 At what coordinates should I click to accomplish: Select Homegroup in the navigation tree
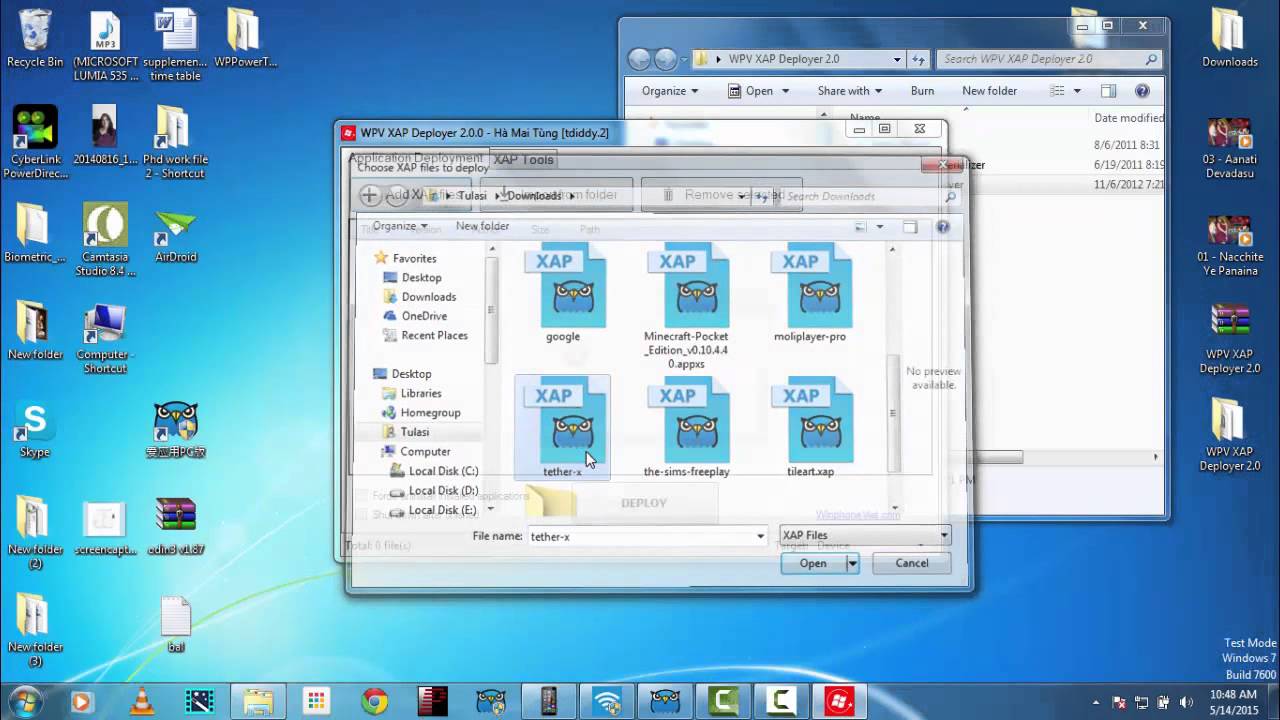pyautogui.click(x=430, y=412)
